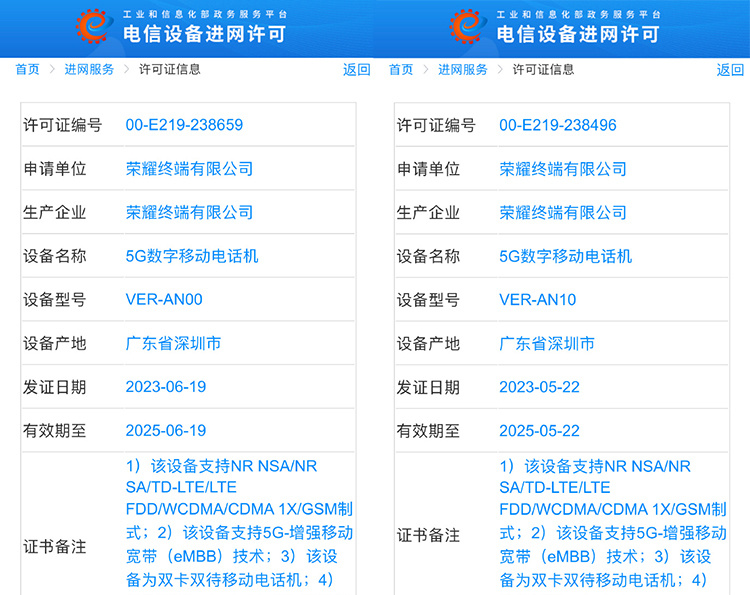Select expiry date 2025-05-22

540,430
